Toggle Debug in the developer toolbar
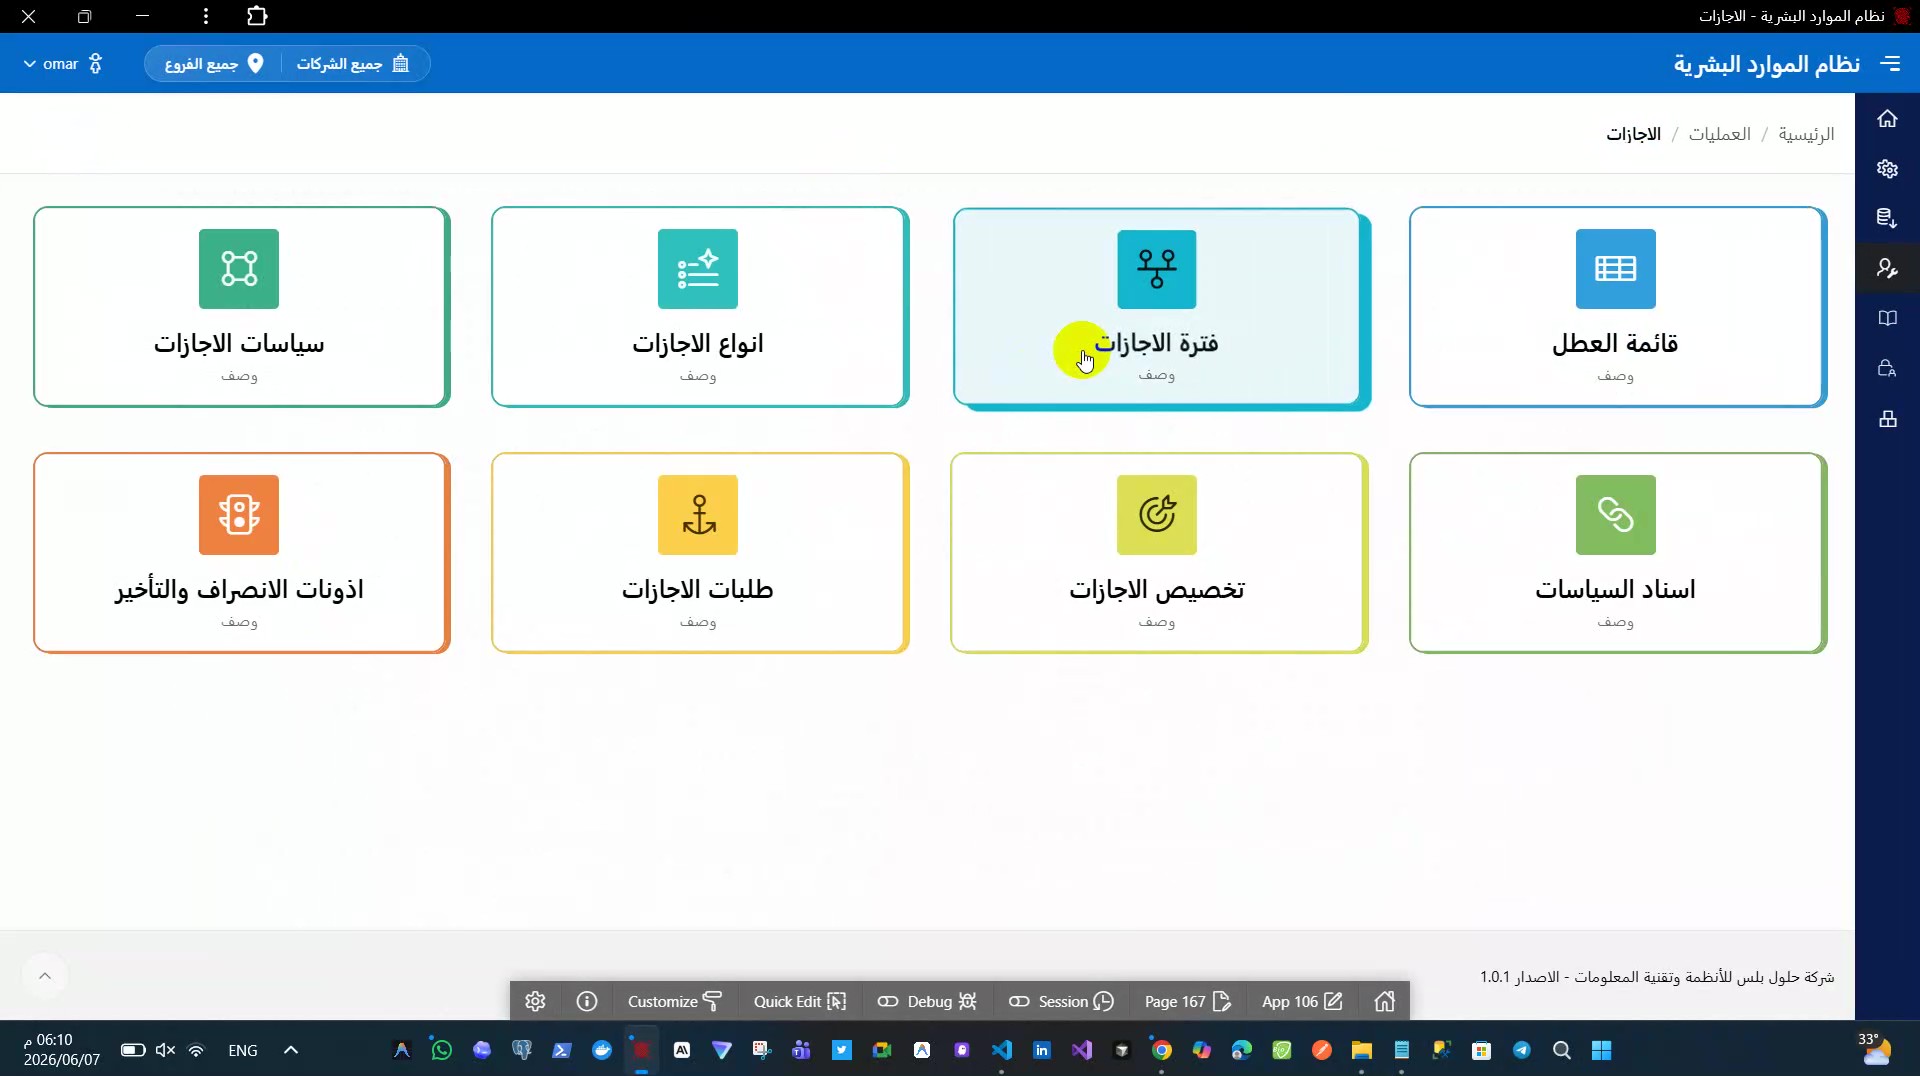The height and width of the screenshot is (1076, 1920). pos(927,1001)
